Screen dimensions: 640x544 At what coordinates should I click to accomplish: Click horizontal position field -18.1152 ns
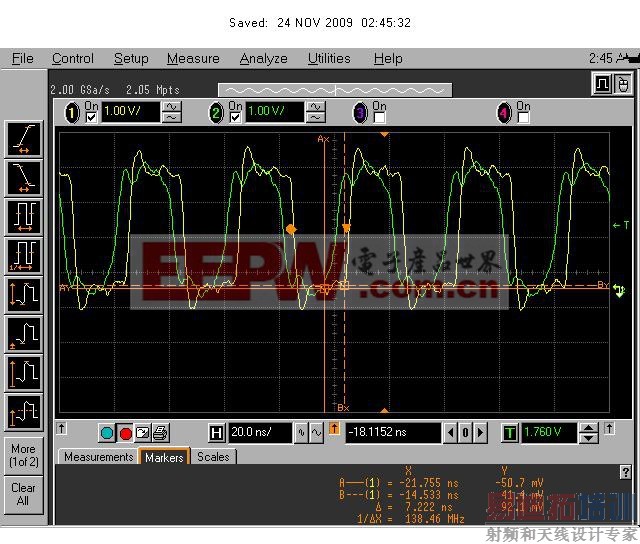pos(393,433)
